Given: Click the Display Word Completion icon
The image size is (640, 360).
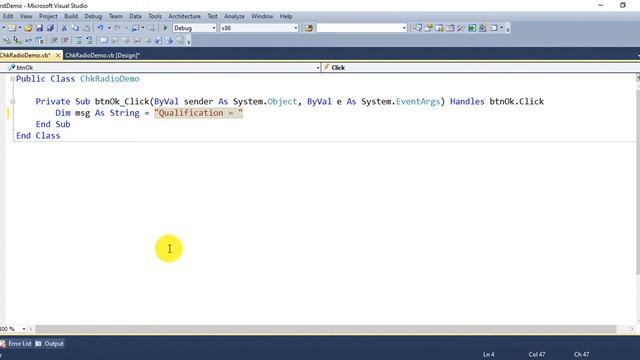Looking at the screenshot, I should coord(39,40).
